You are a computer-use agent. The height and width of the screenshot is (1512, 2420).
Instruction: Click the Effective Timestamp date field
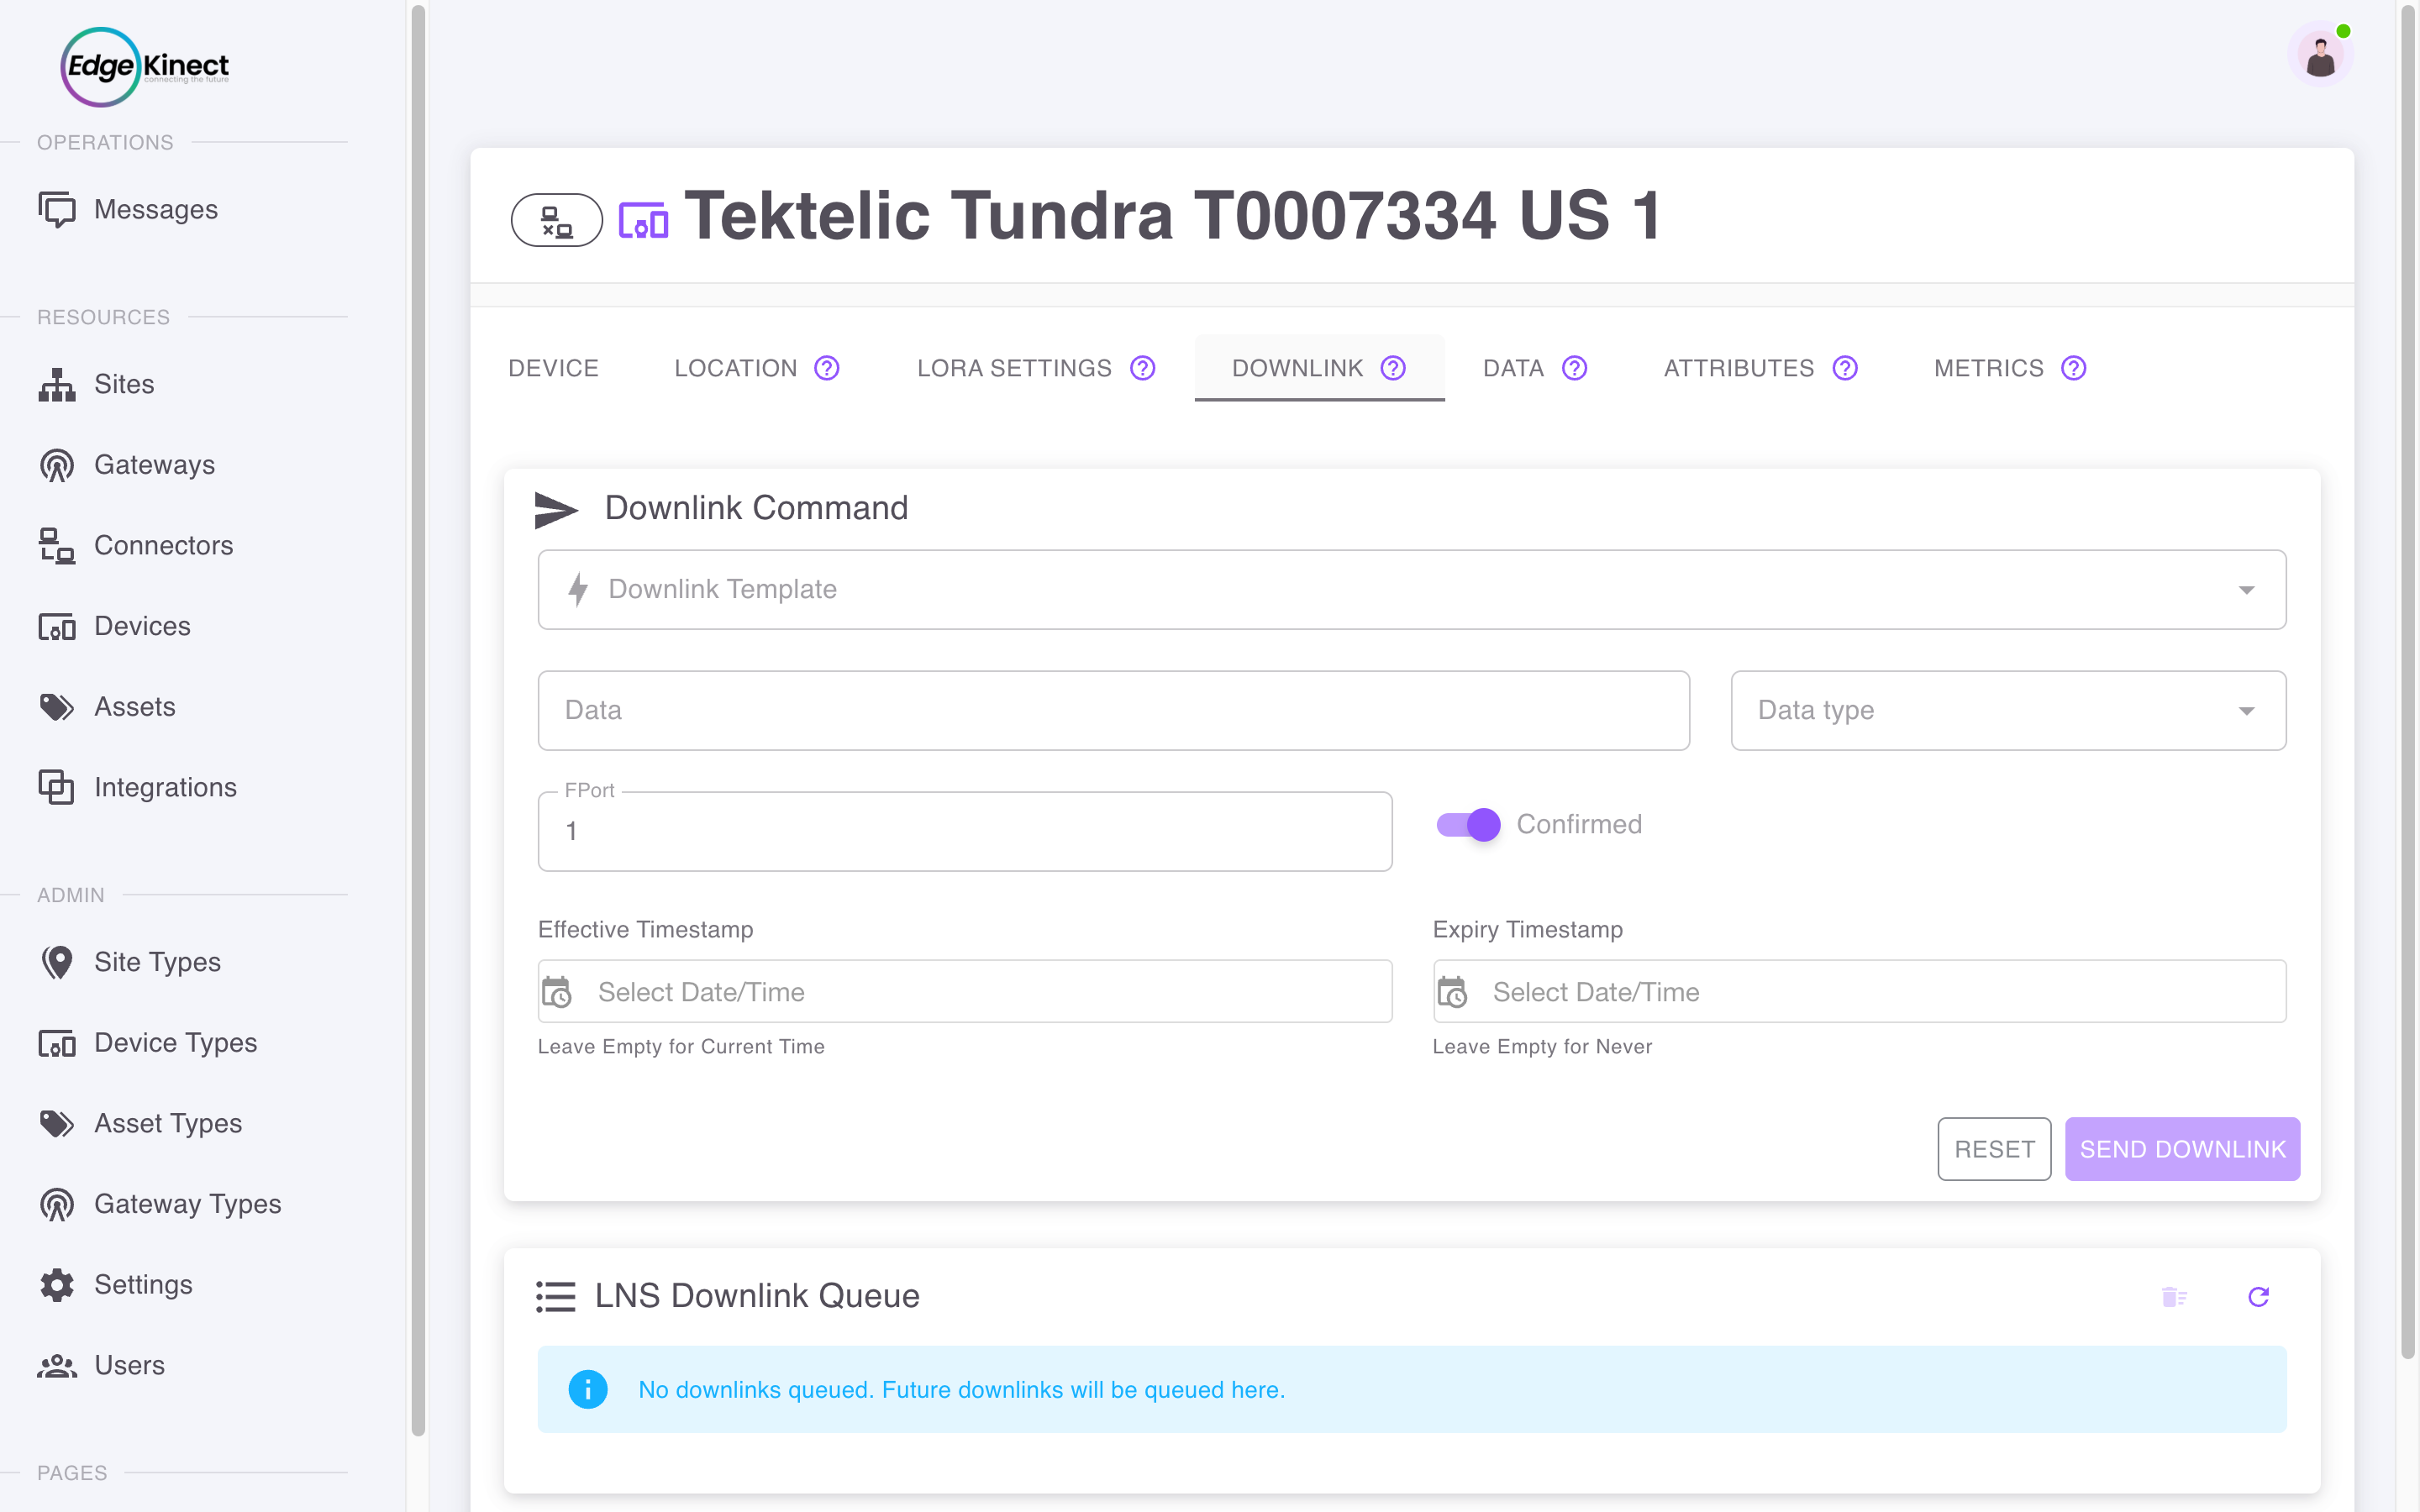point(964,991)
